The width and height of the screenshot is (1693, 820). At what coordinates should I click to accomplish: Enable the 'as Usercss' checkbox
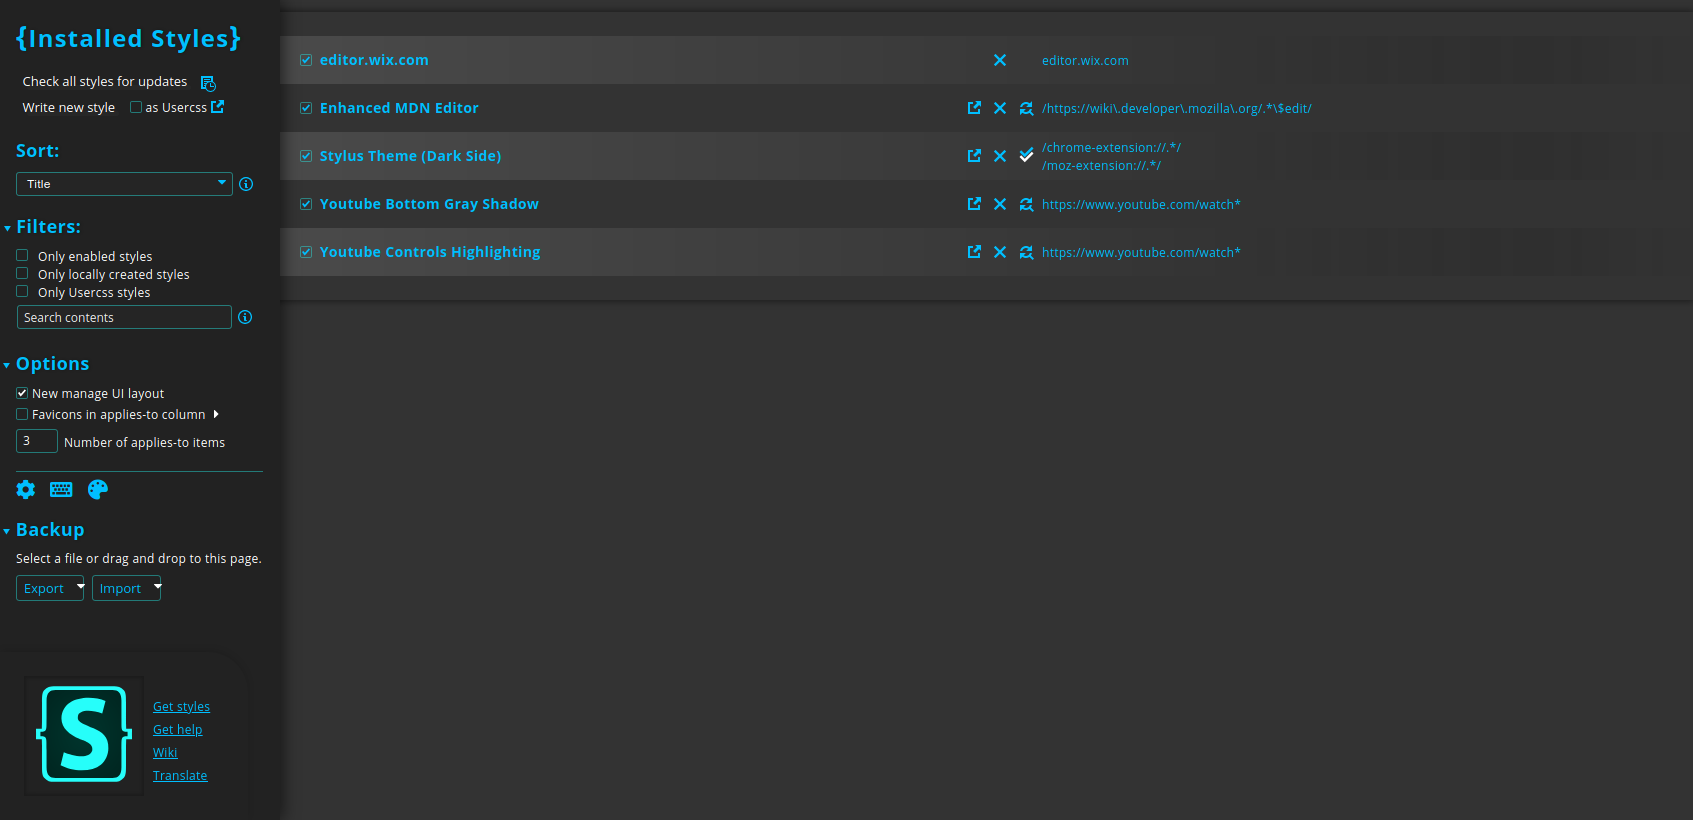tap(136, 108)
